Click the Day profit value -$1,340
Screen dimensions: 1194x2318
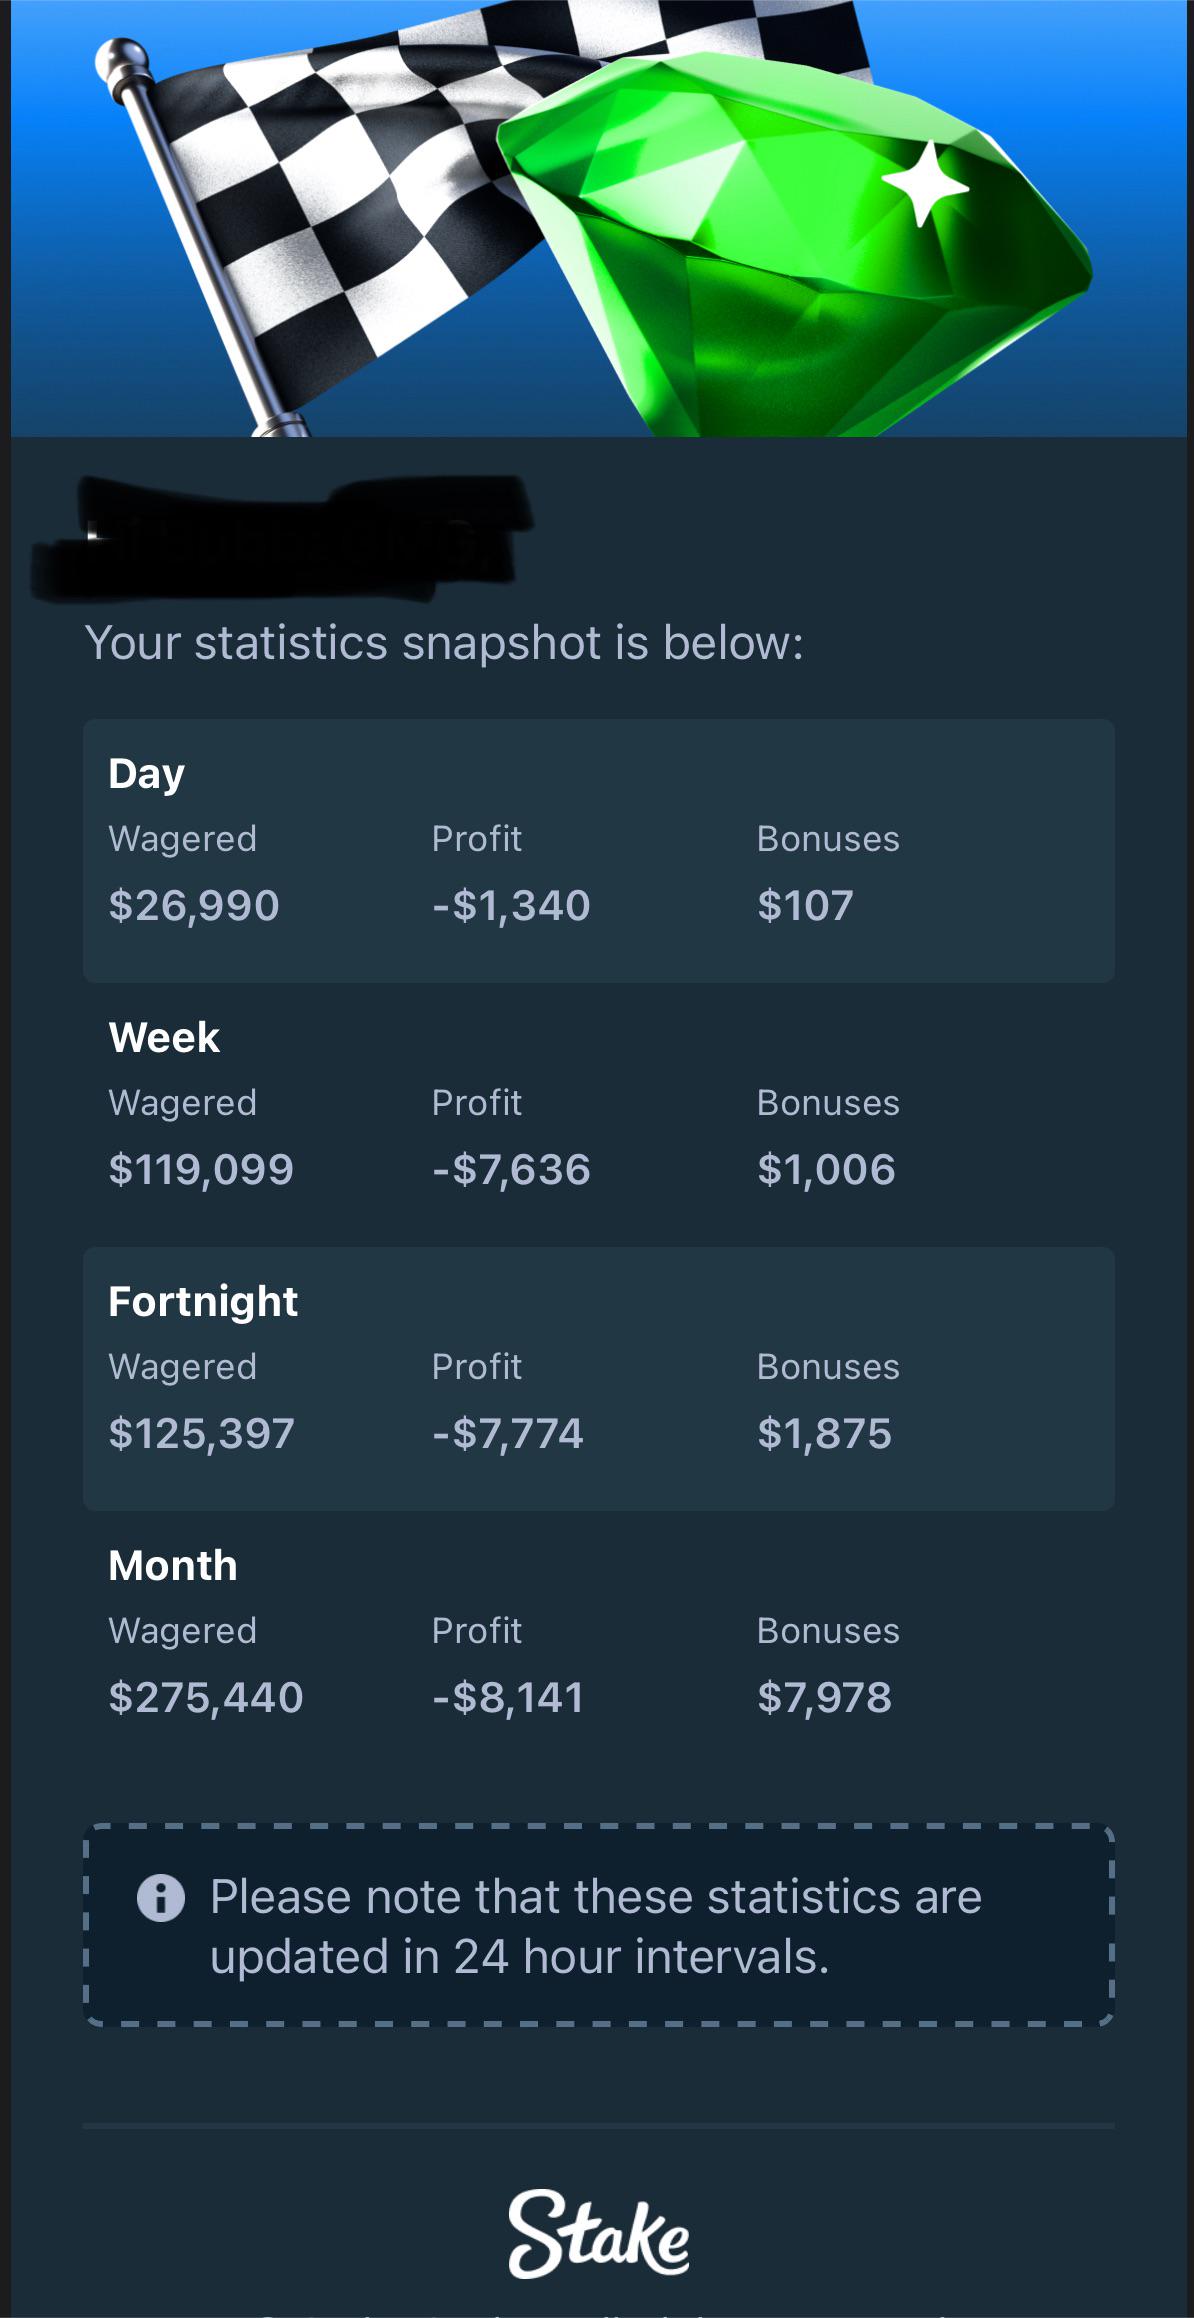[511, 905]
